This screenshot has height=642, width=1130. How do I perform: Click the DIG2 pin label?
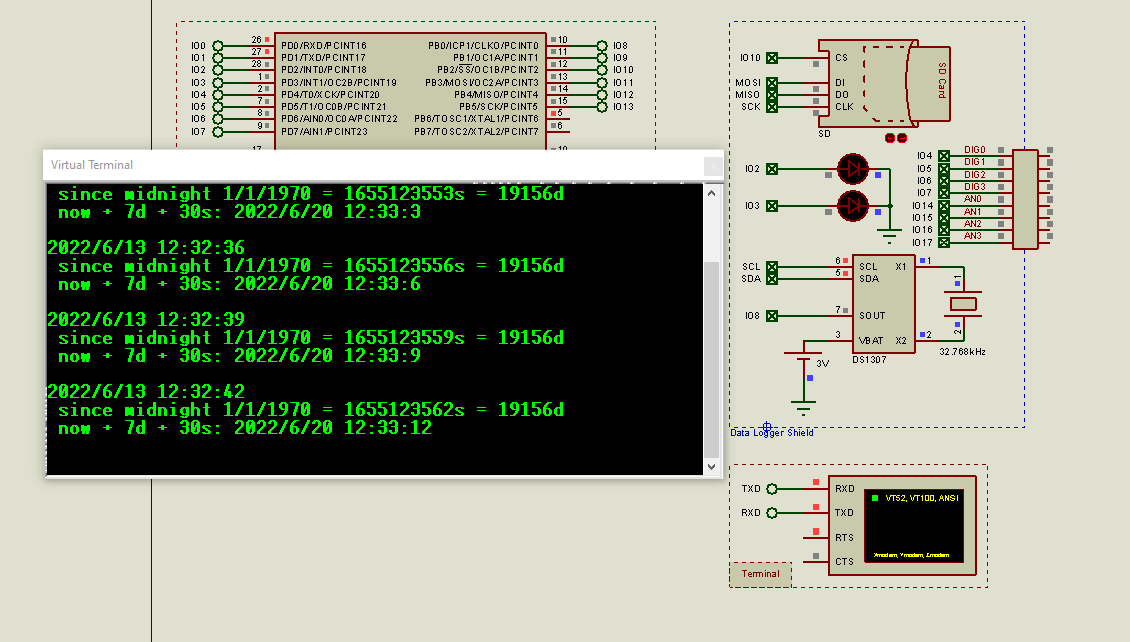click(x=974, y=174)
